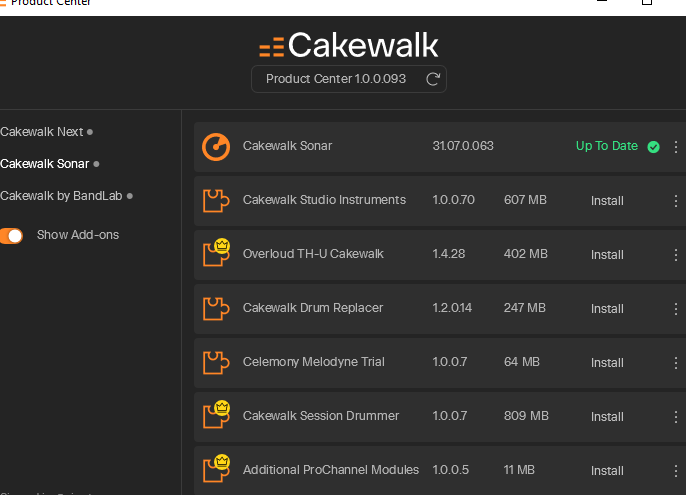686x495 pixels.
Task: Install Additional ProChannel Modules
Action: pyautogui.click(x=607, y=470)
